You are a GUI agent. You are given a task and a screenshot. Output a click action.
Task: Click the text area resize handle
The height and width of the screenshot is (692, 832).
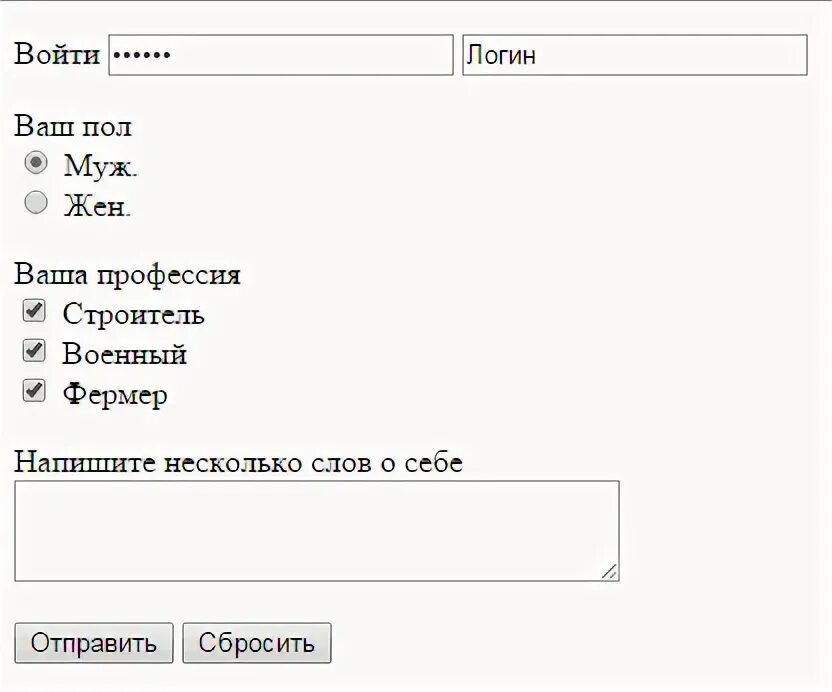click(x=609, y=571)
